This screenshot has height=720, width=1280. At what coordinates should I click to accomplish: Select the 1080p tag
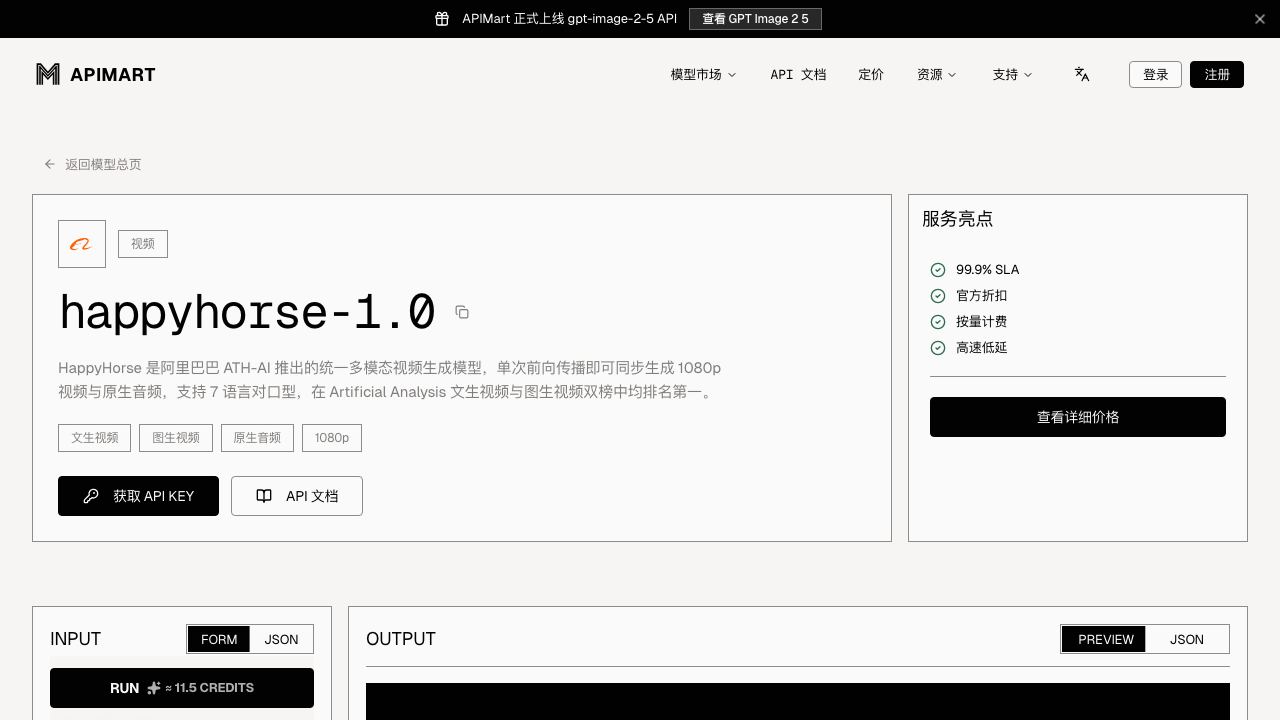point(332,438)
